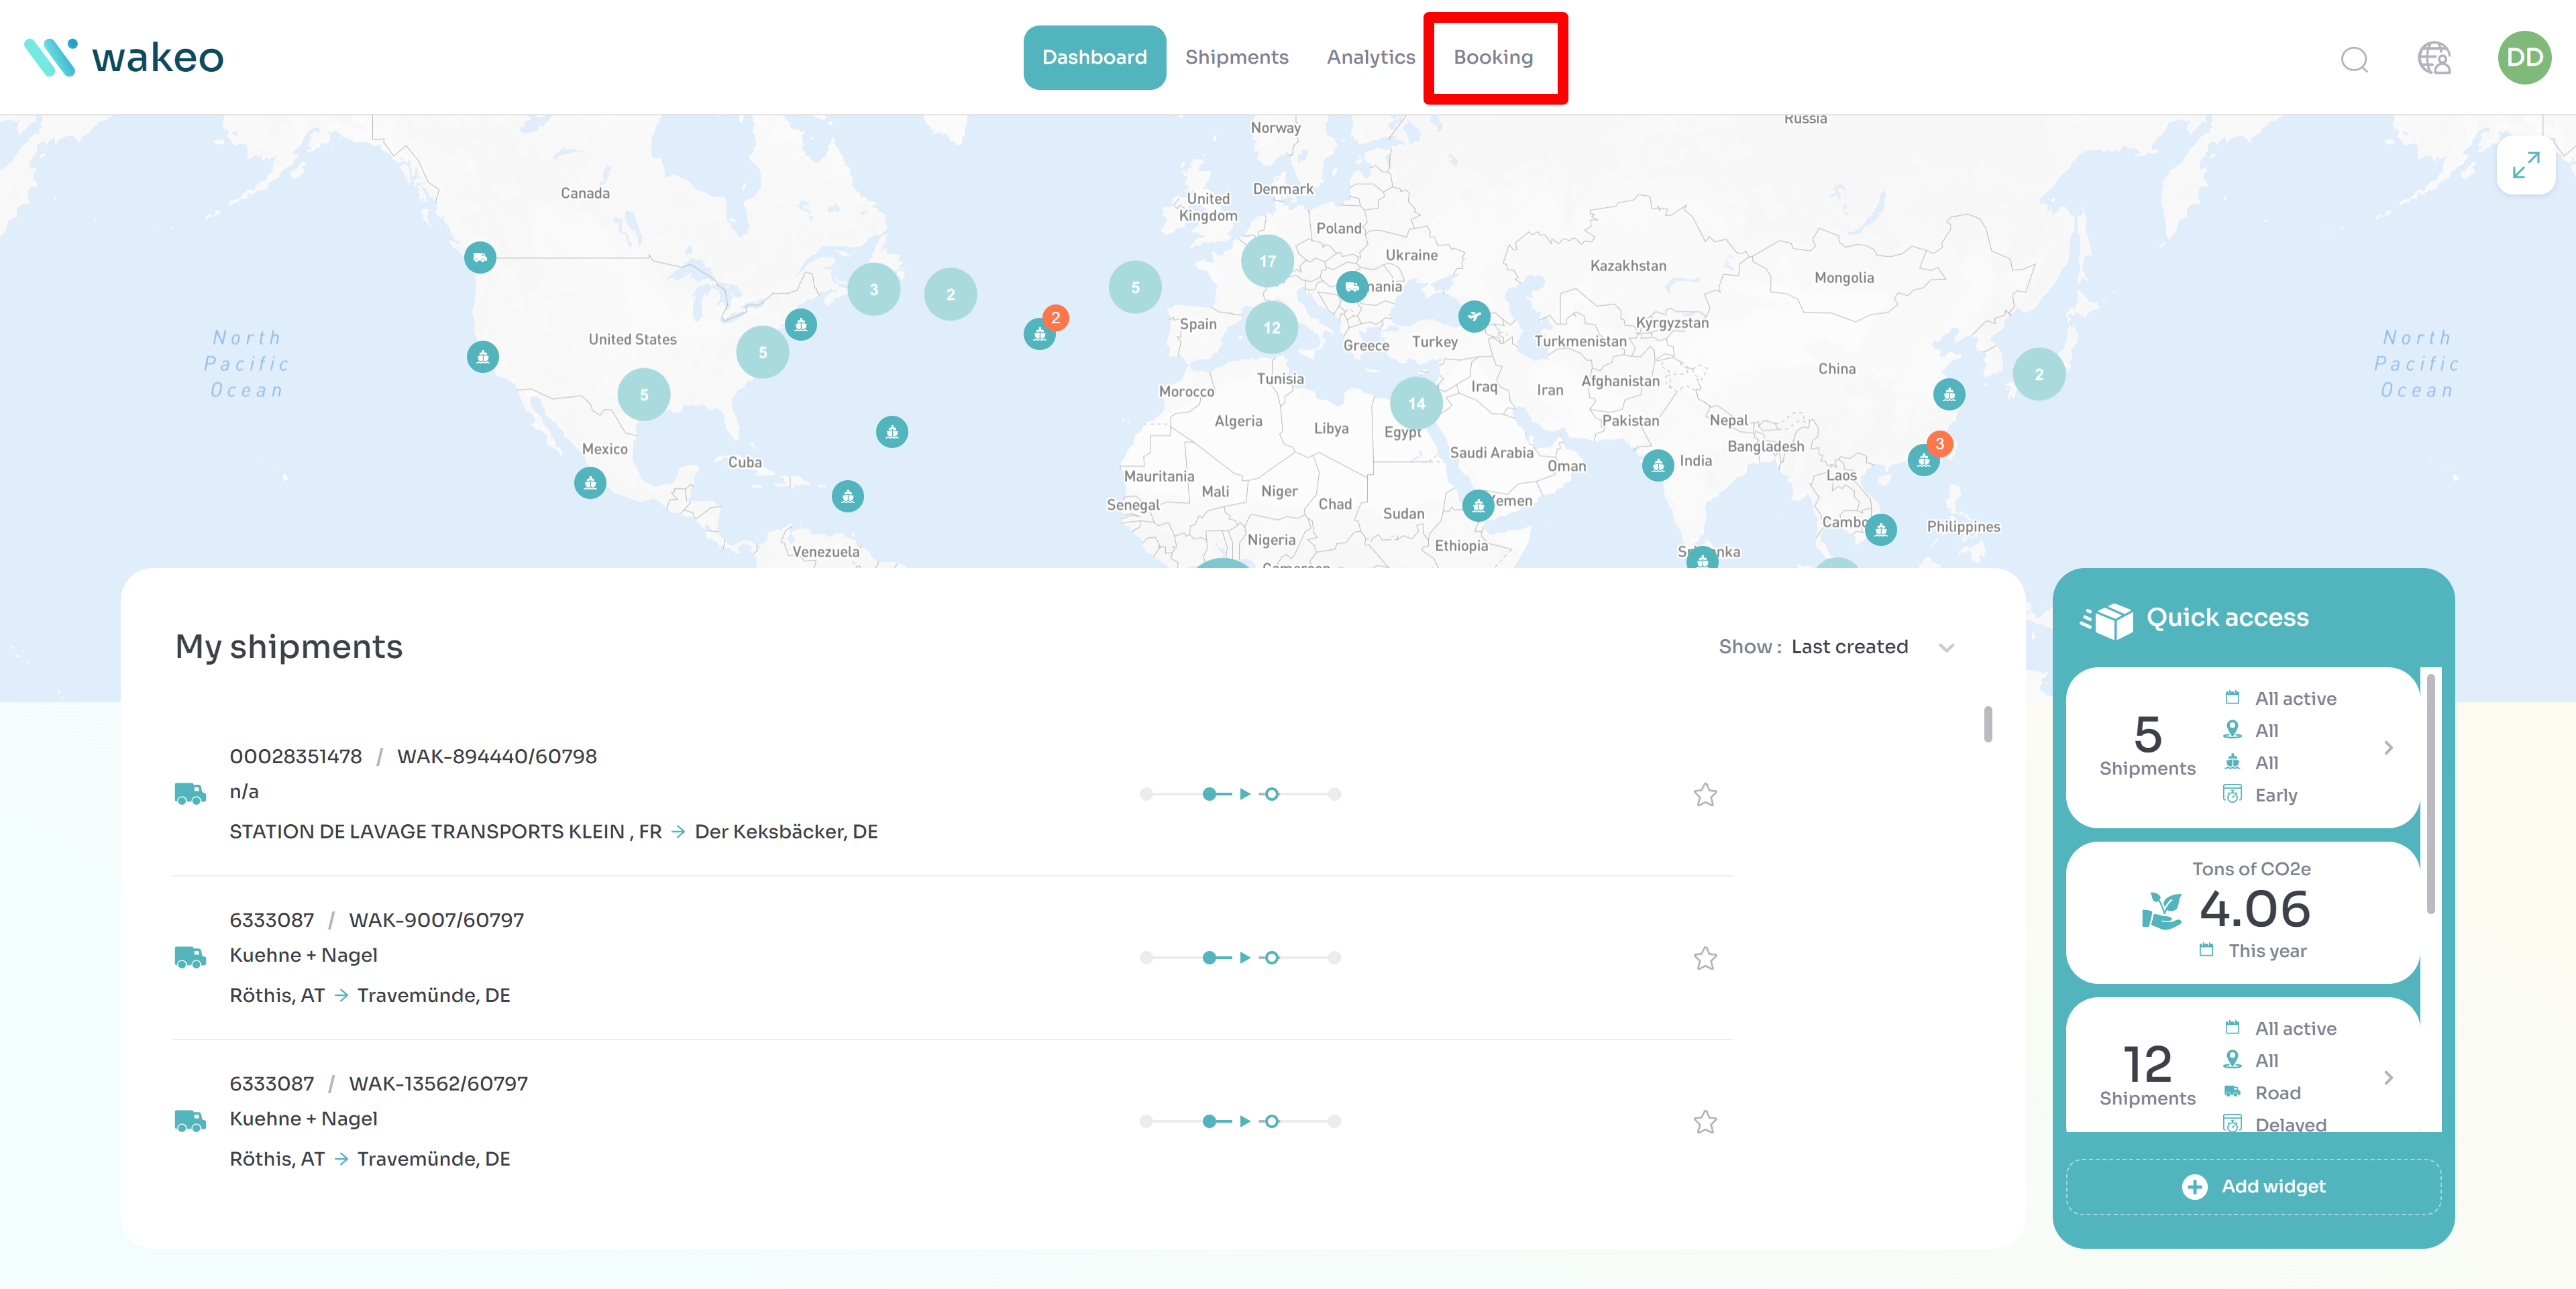Favorite the WAK-9007/60797 shipment with star
Image resolution: width=2576 pixels, height=1289 pixels.
click(1705, 958)
